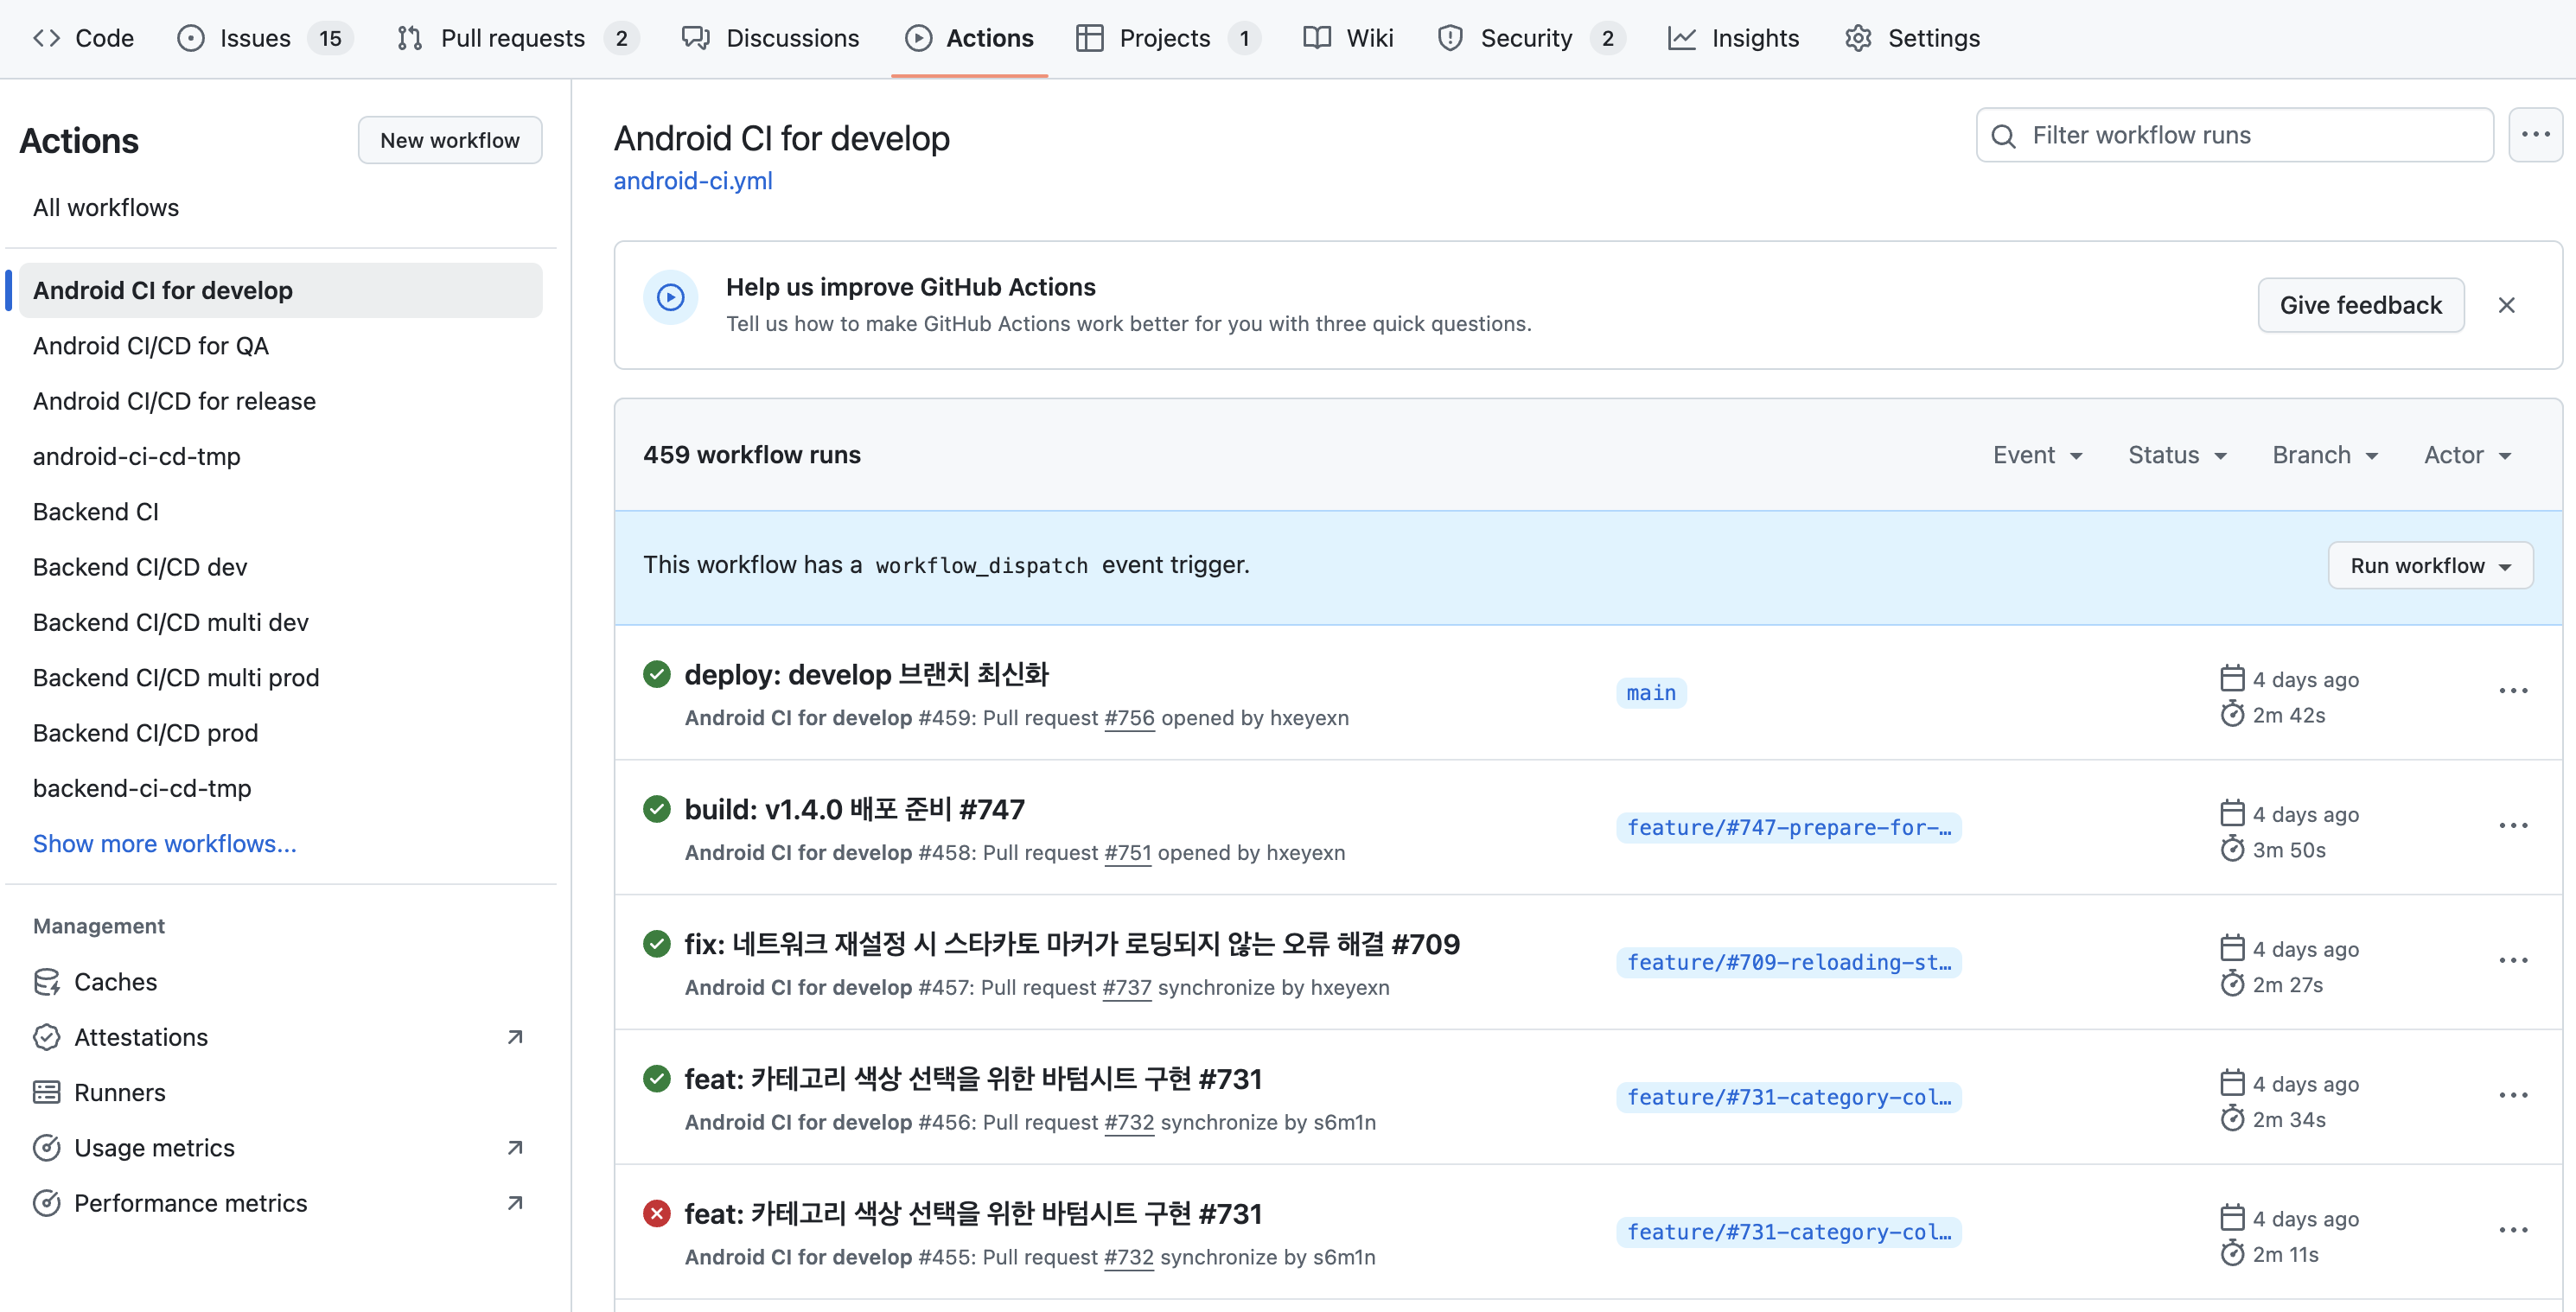Focus the Filter workflow runs search field
Screen dimensions: 2576x1312
tap(2234, 135)
